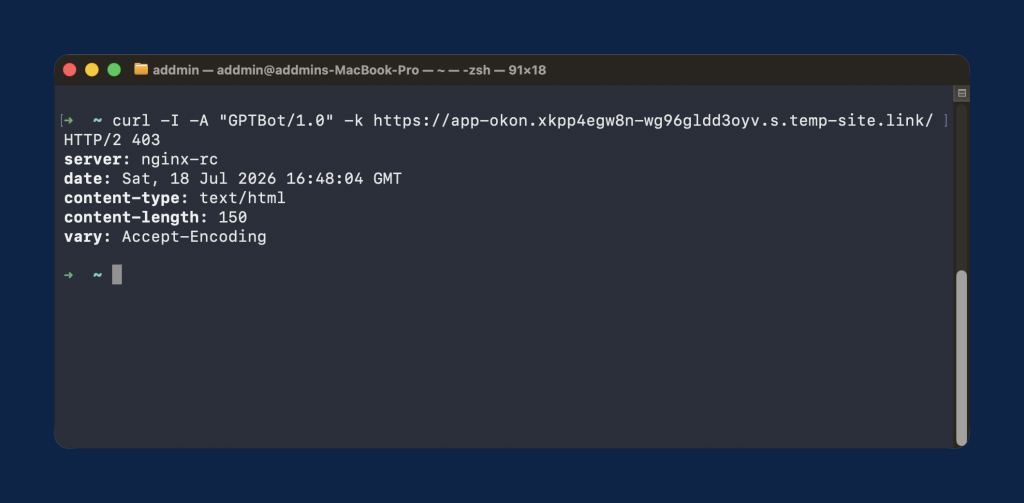Click the content-length: 150 line
The width and height of the screenshot is (1024, 503).
pyautogui.click(x=155, y=218)
